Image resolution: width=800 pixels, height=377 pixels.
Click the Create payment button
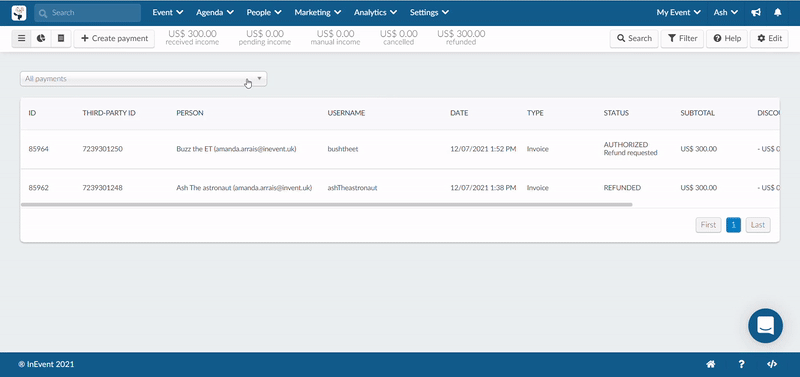tap(114, 38)
